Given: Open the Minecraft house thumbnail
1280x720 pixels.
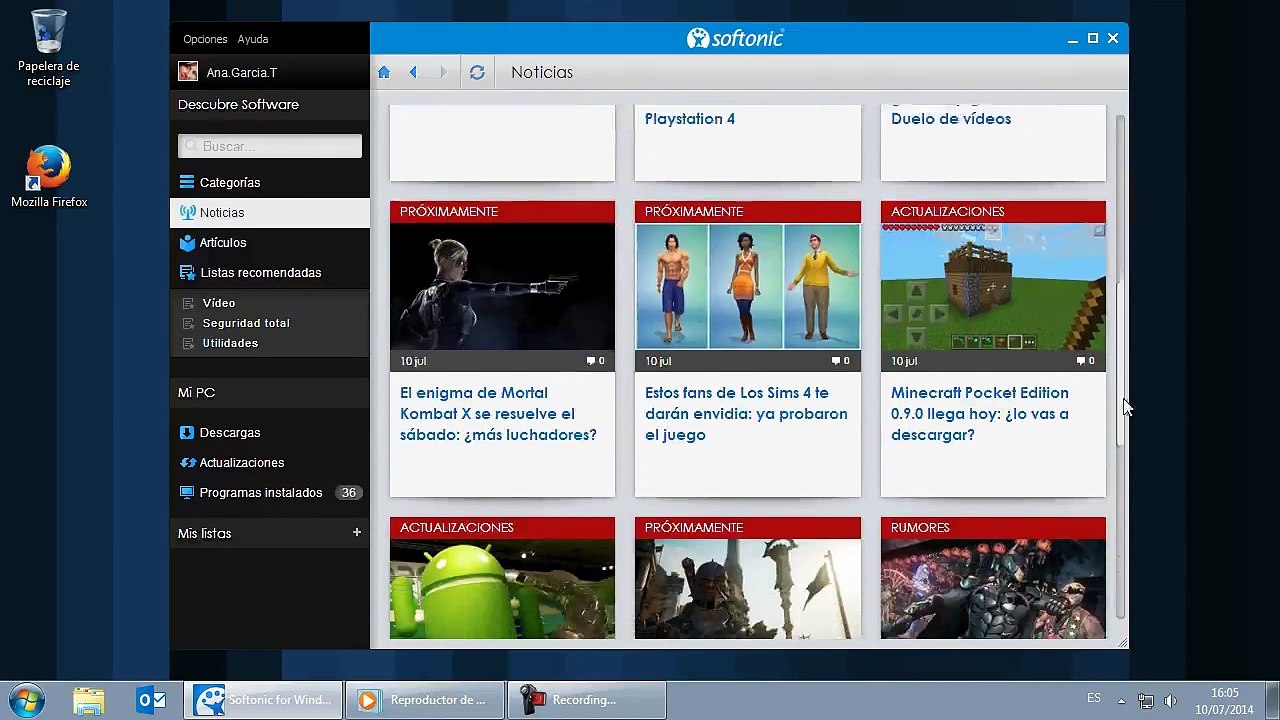Looking at the screenshot, I should [993, 286].
